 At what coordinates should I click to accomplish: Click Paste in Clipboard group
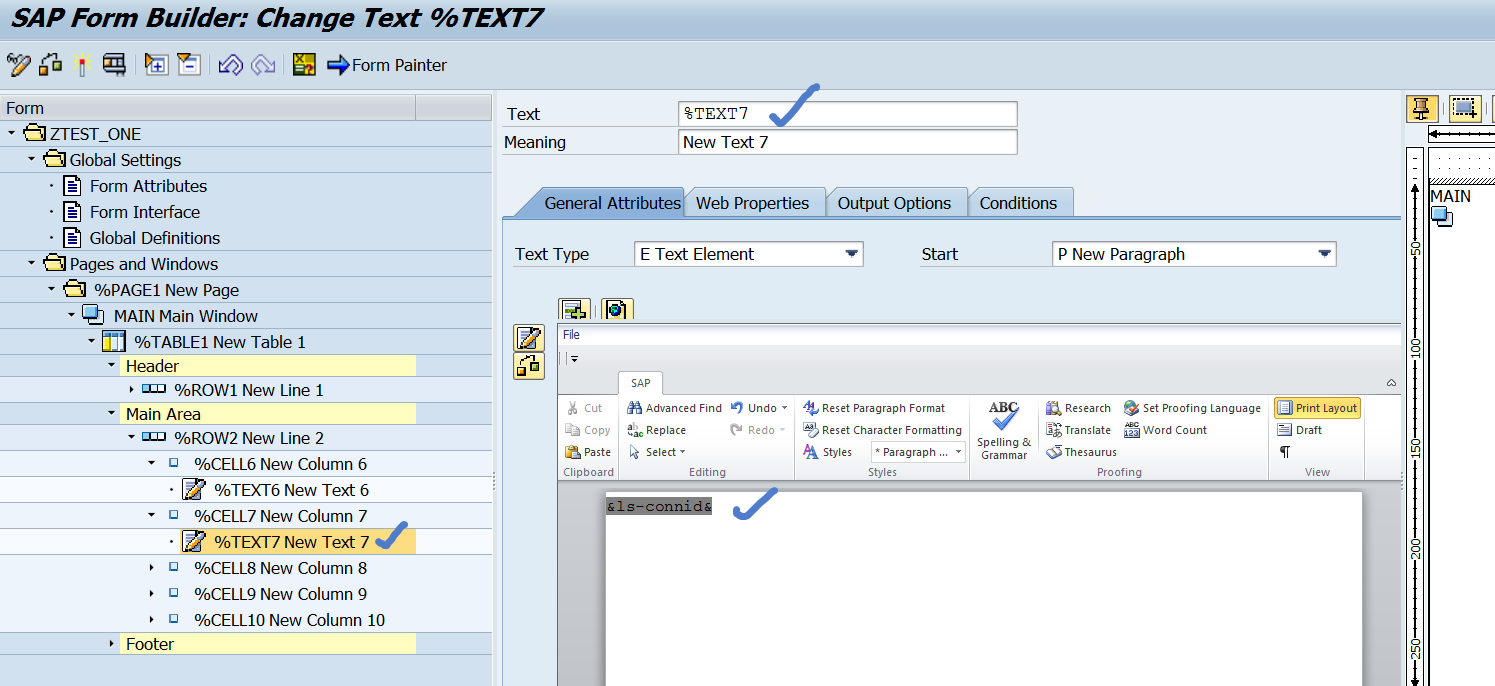click(588, 452)
